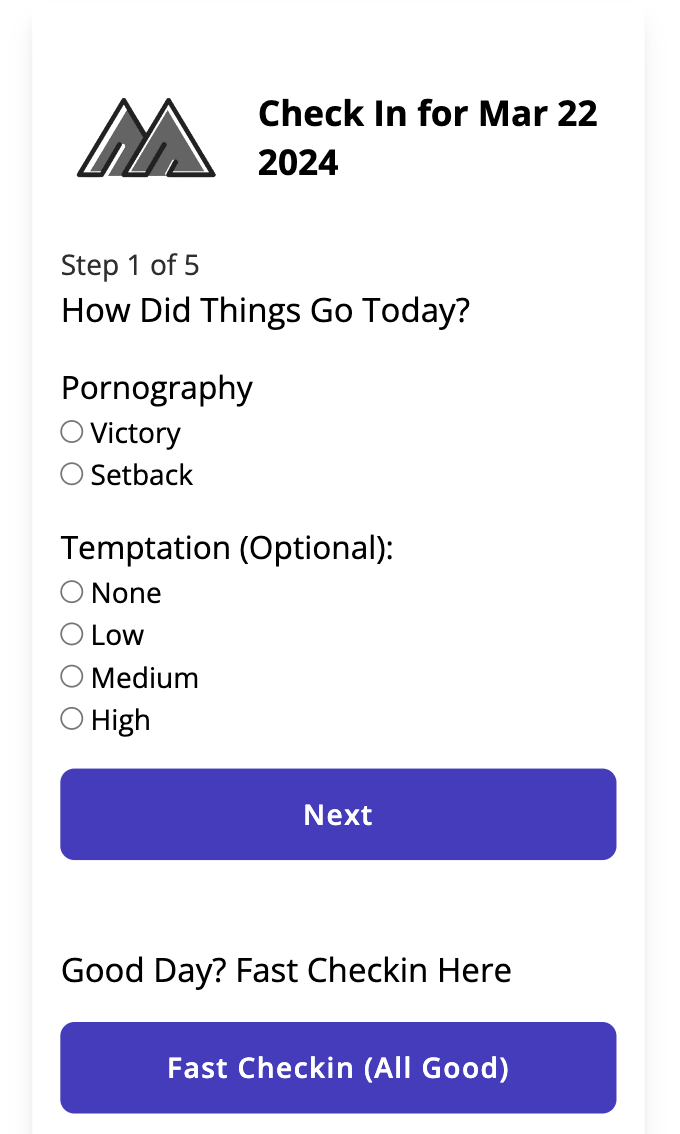Click the Step 1 of 5 indicator
Image resolution: width=680 pixels, height=1134 pixels.
click(x=130, y=265)
